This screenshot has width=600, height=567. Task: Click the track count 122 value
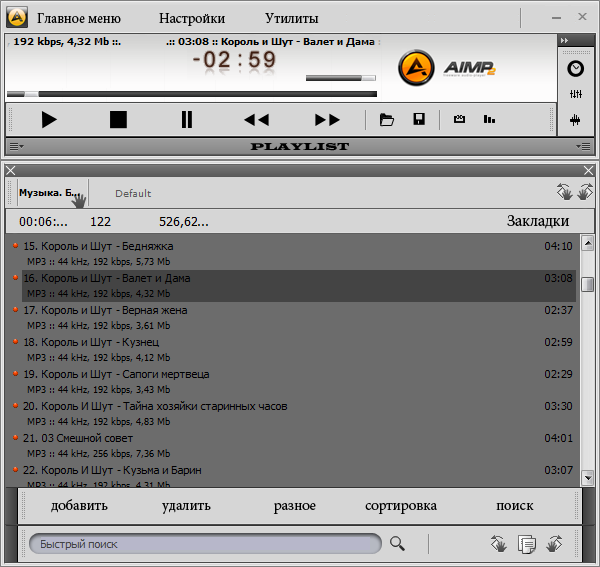100,222
